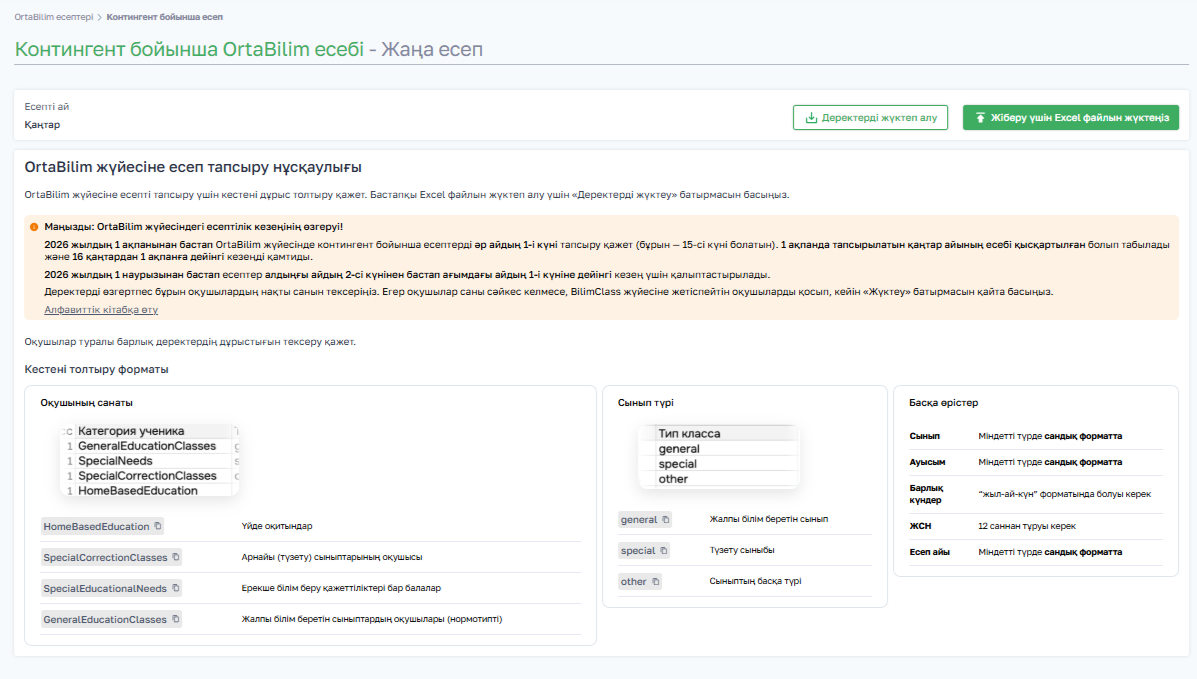
Task: Click Жіберу үшін Excel файлын жүктеңіз button
Action: point(1070,118)
